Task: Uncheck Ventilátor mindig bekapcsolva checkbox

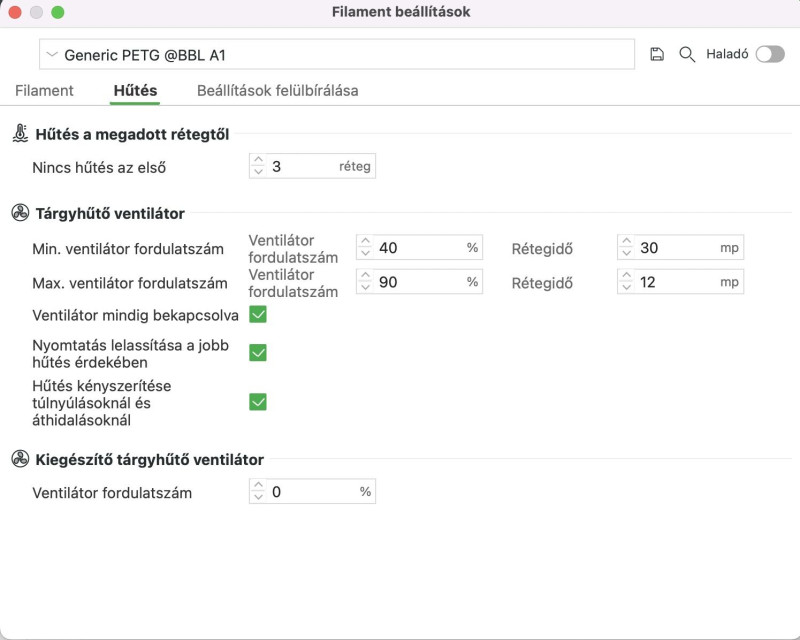Action: pos(258,314)
